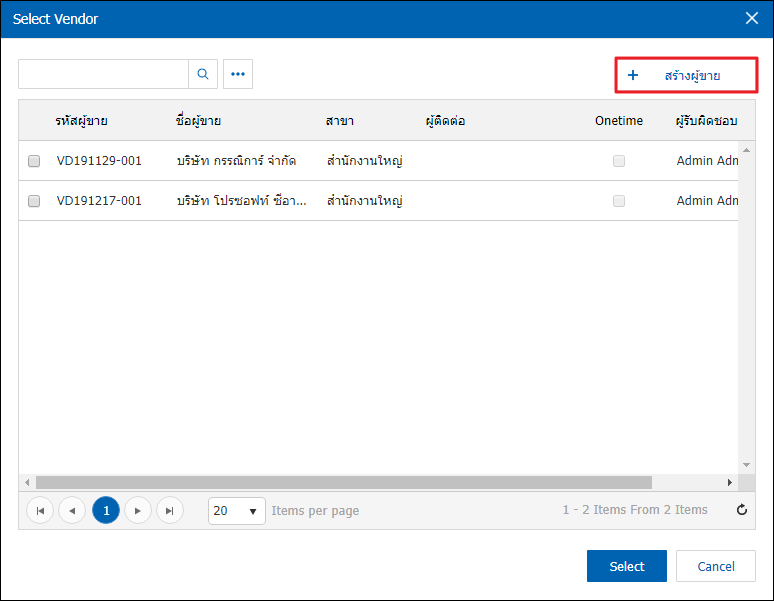Screen dimensions: 774x601
Task: Click in the vendor search input field
Action: coord(104,74)
